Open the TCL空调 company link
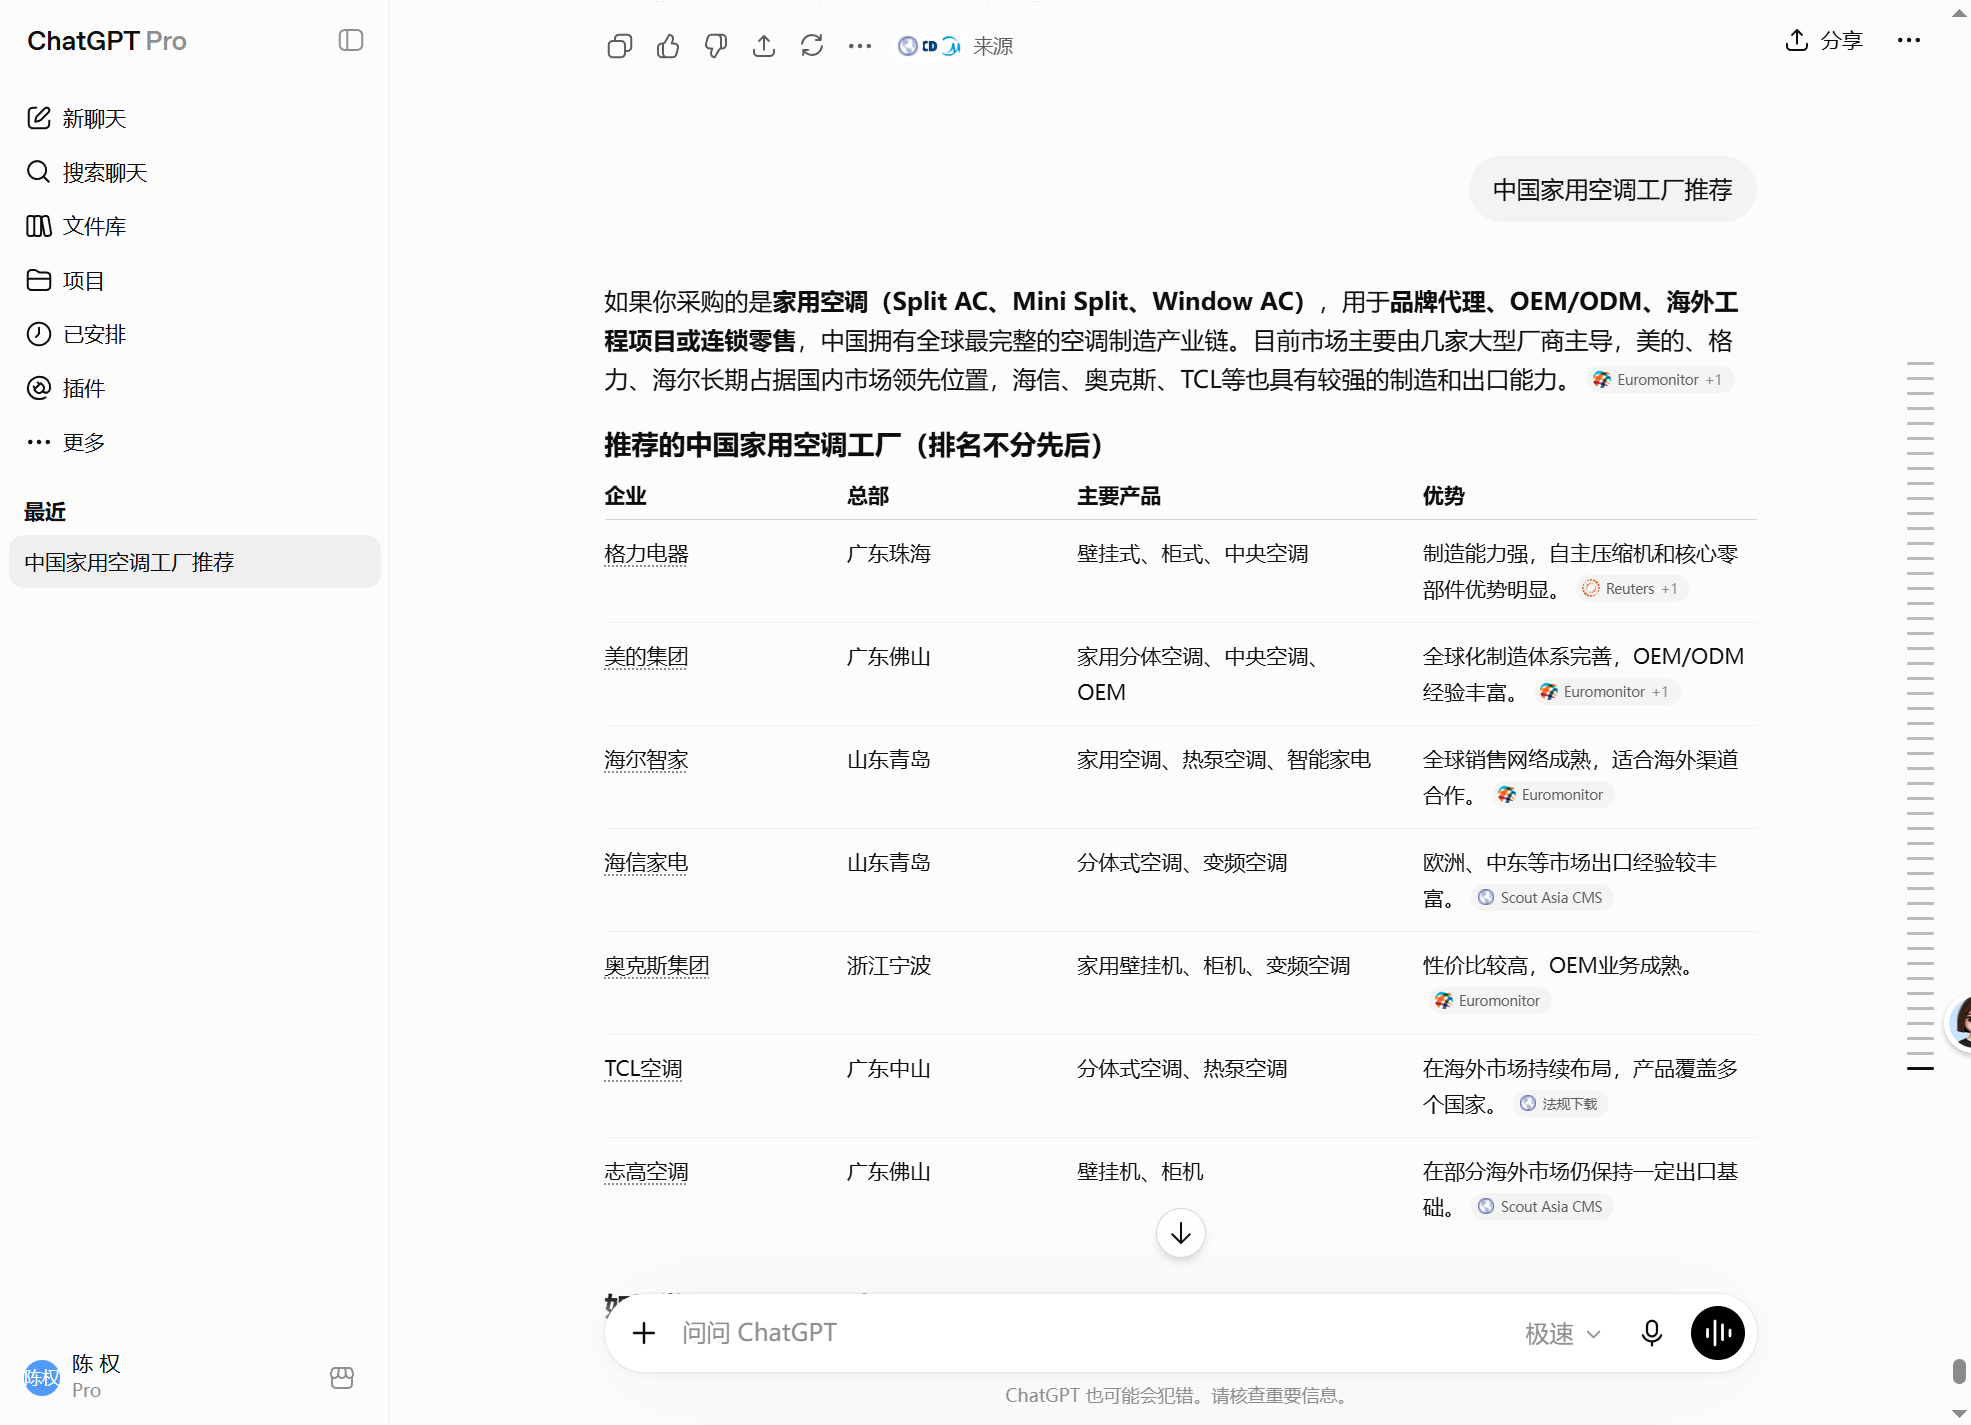Screen dimensions: 1971x1425 point(643,1069)
